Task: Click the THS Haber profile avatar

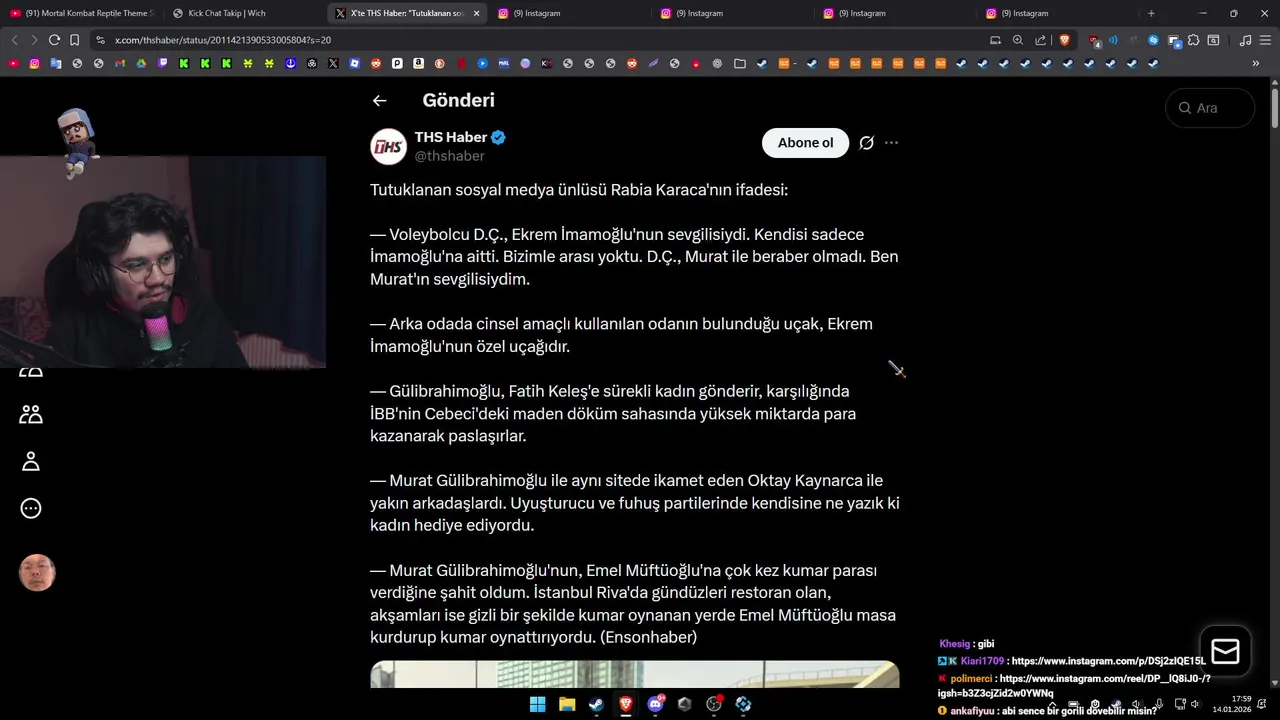Action: [388, 147]
